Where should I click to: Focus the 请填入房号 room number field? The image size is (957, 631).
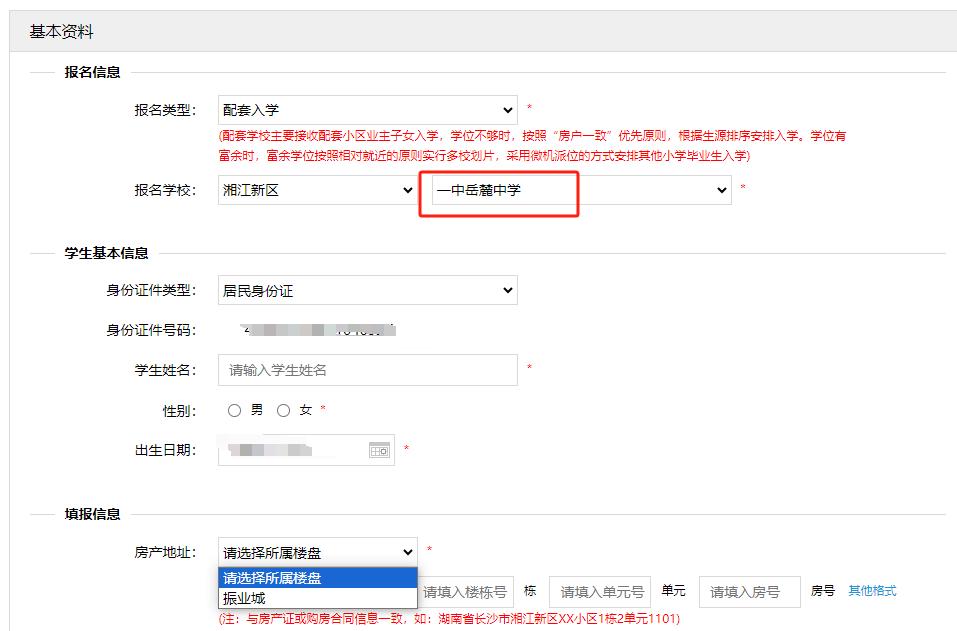click(750, 592)
